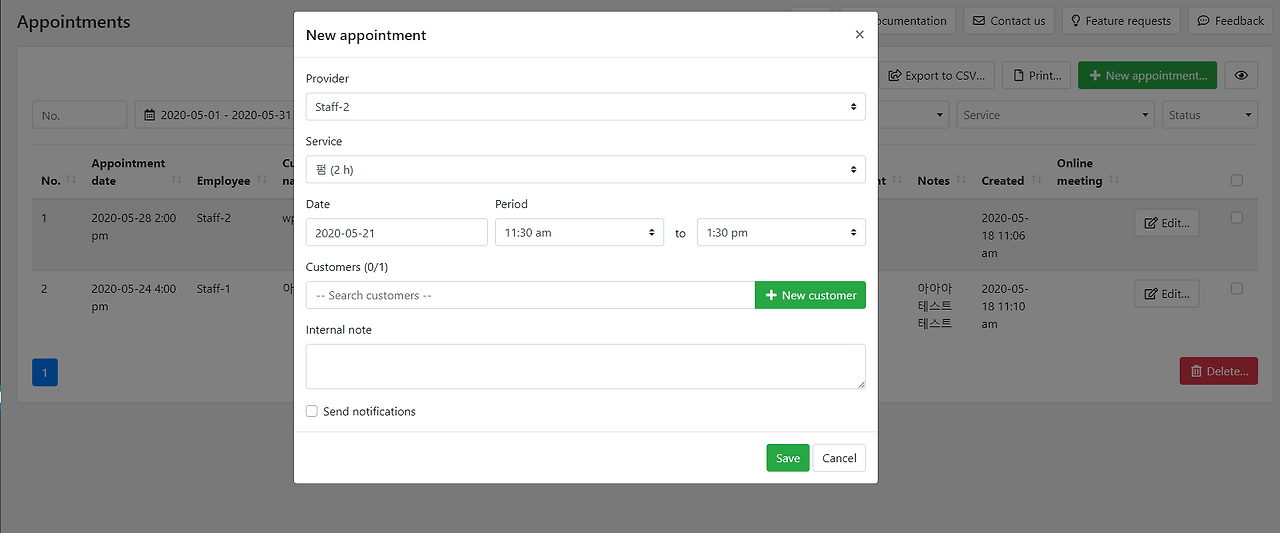Image resolution: width=1280 pixels, height=533 pixels.
Task: Sort by the Online meeting column
Action: pyautogui.click(x=1087, y=172)
